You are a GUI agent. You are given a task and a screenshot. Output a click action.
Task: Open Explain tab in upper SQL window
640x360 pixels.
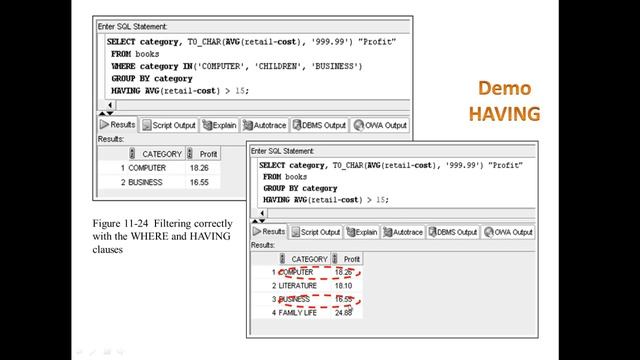pyautogui.click(x=219, y=125)
